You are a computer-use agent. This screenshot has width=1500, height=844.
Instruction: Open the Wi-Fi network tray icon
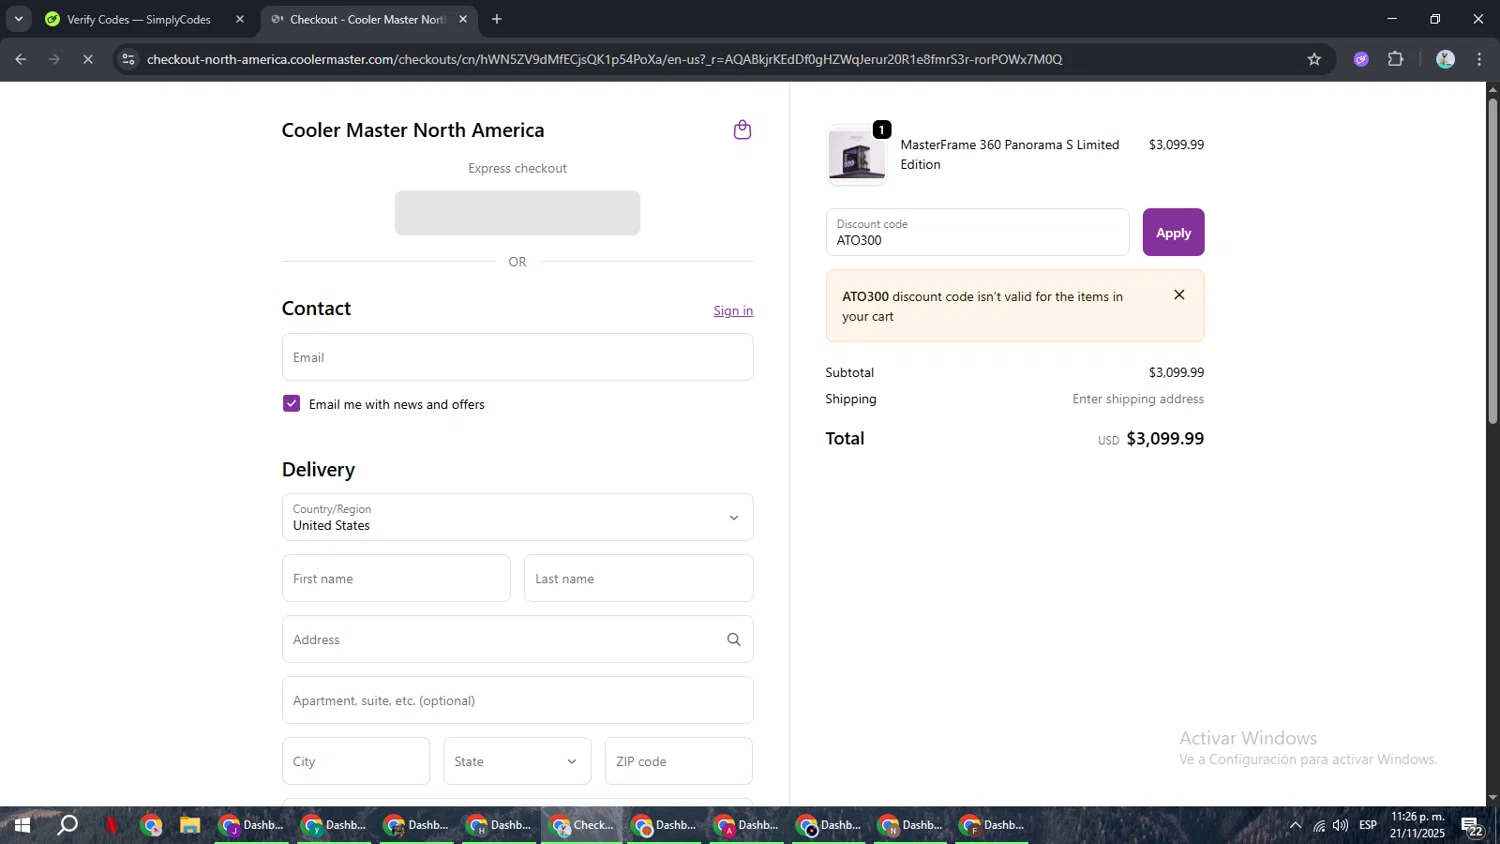[1319, 825]
